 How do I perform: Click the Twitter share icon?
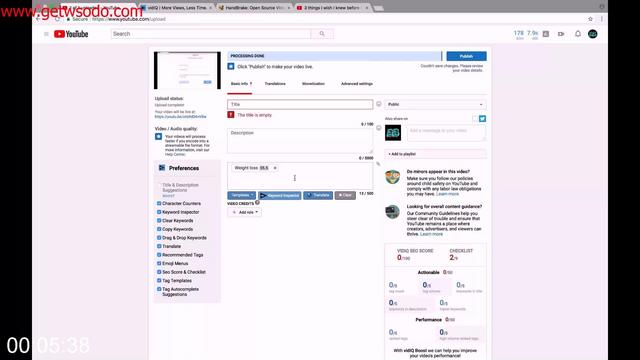point(482,119)
